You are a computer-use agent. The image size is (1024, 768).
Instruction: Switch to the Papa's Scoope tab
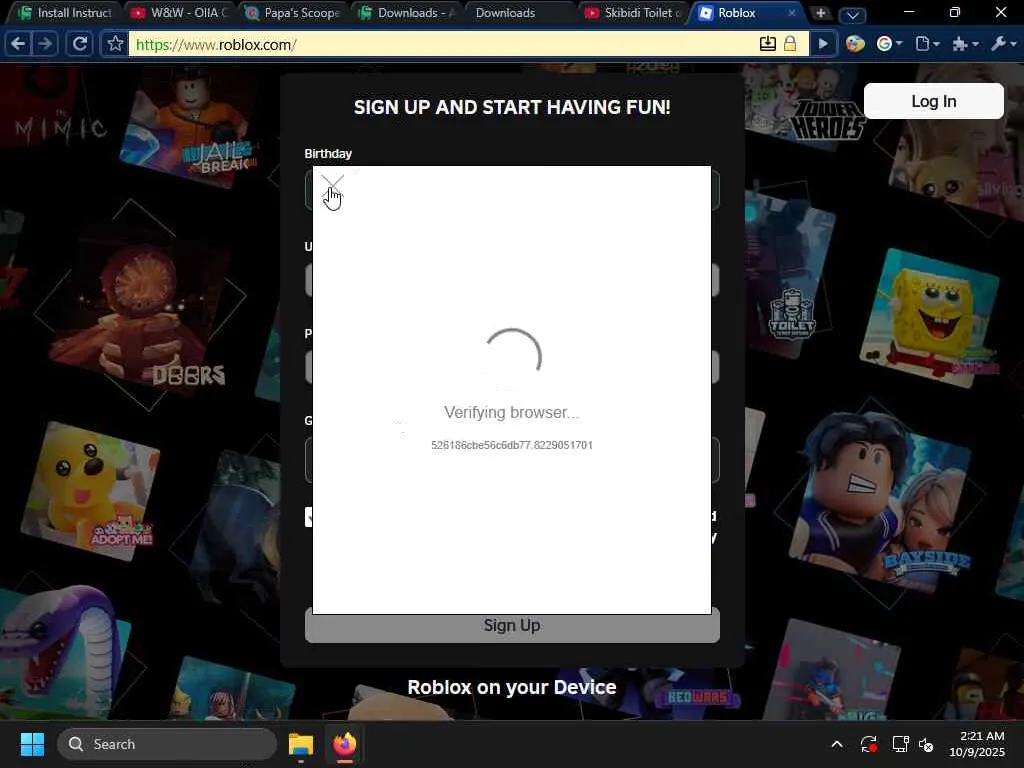click(x=293, y=12)
